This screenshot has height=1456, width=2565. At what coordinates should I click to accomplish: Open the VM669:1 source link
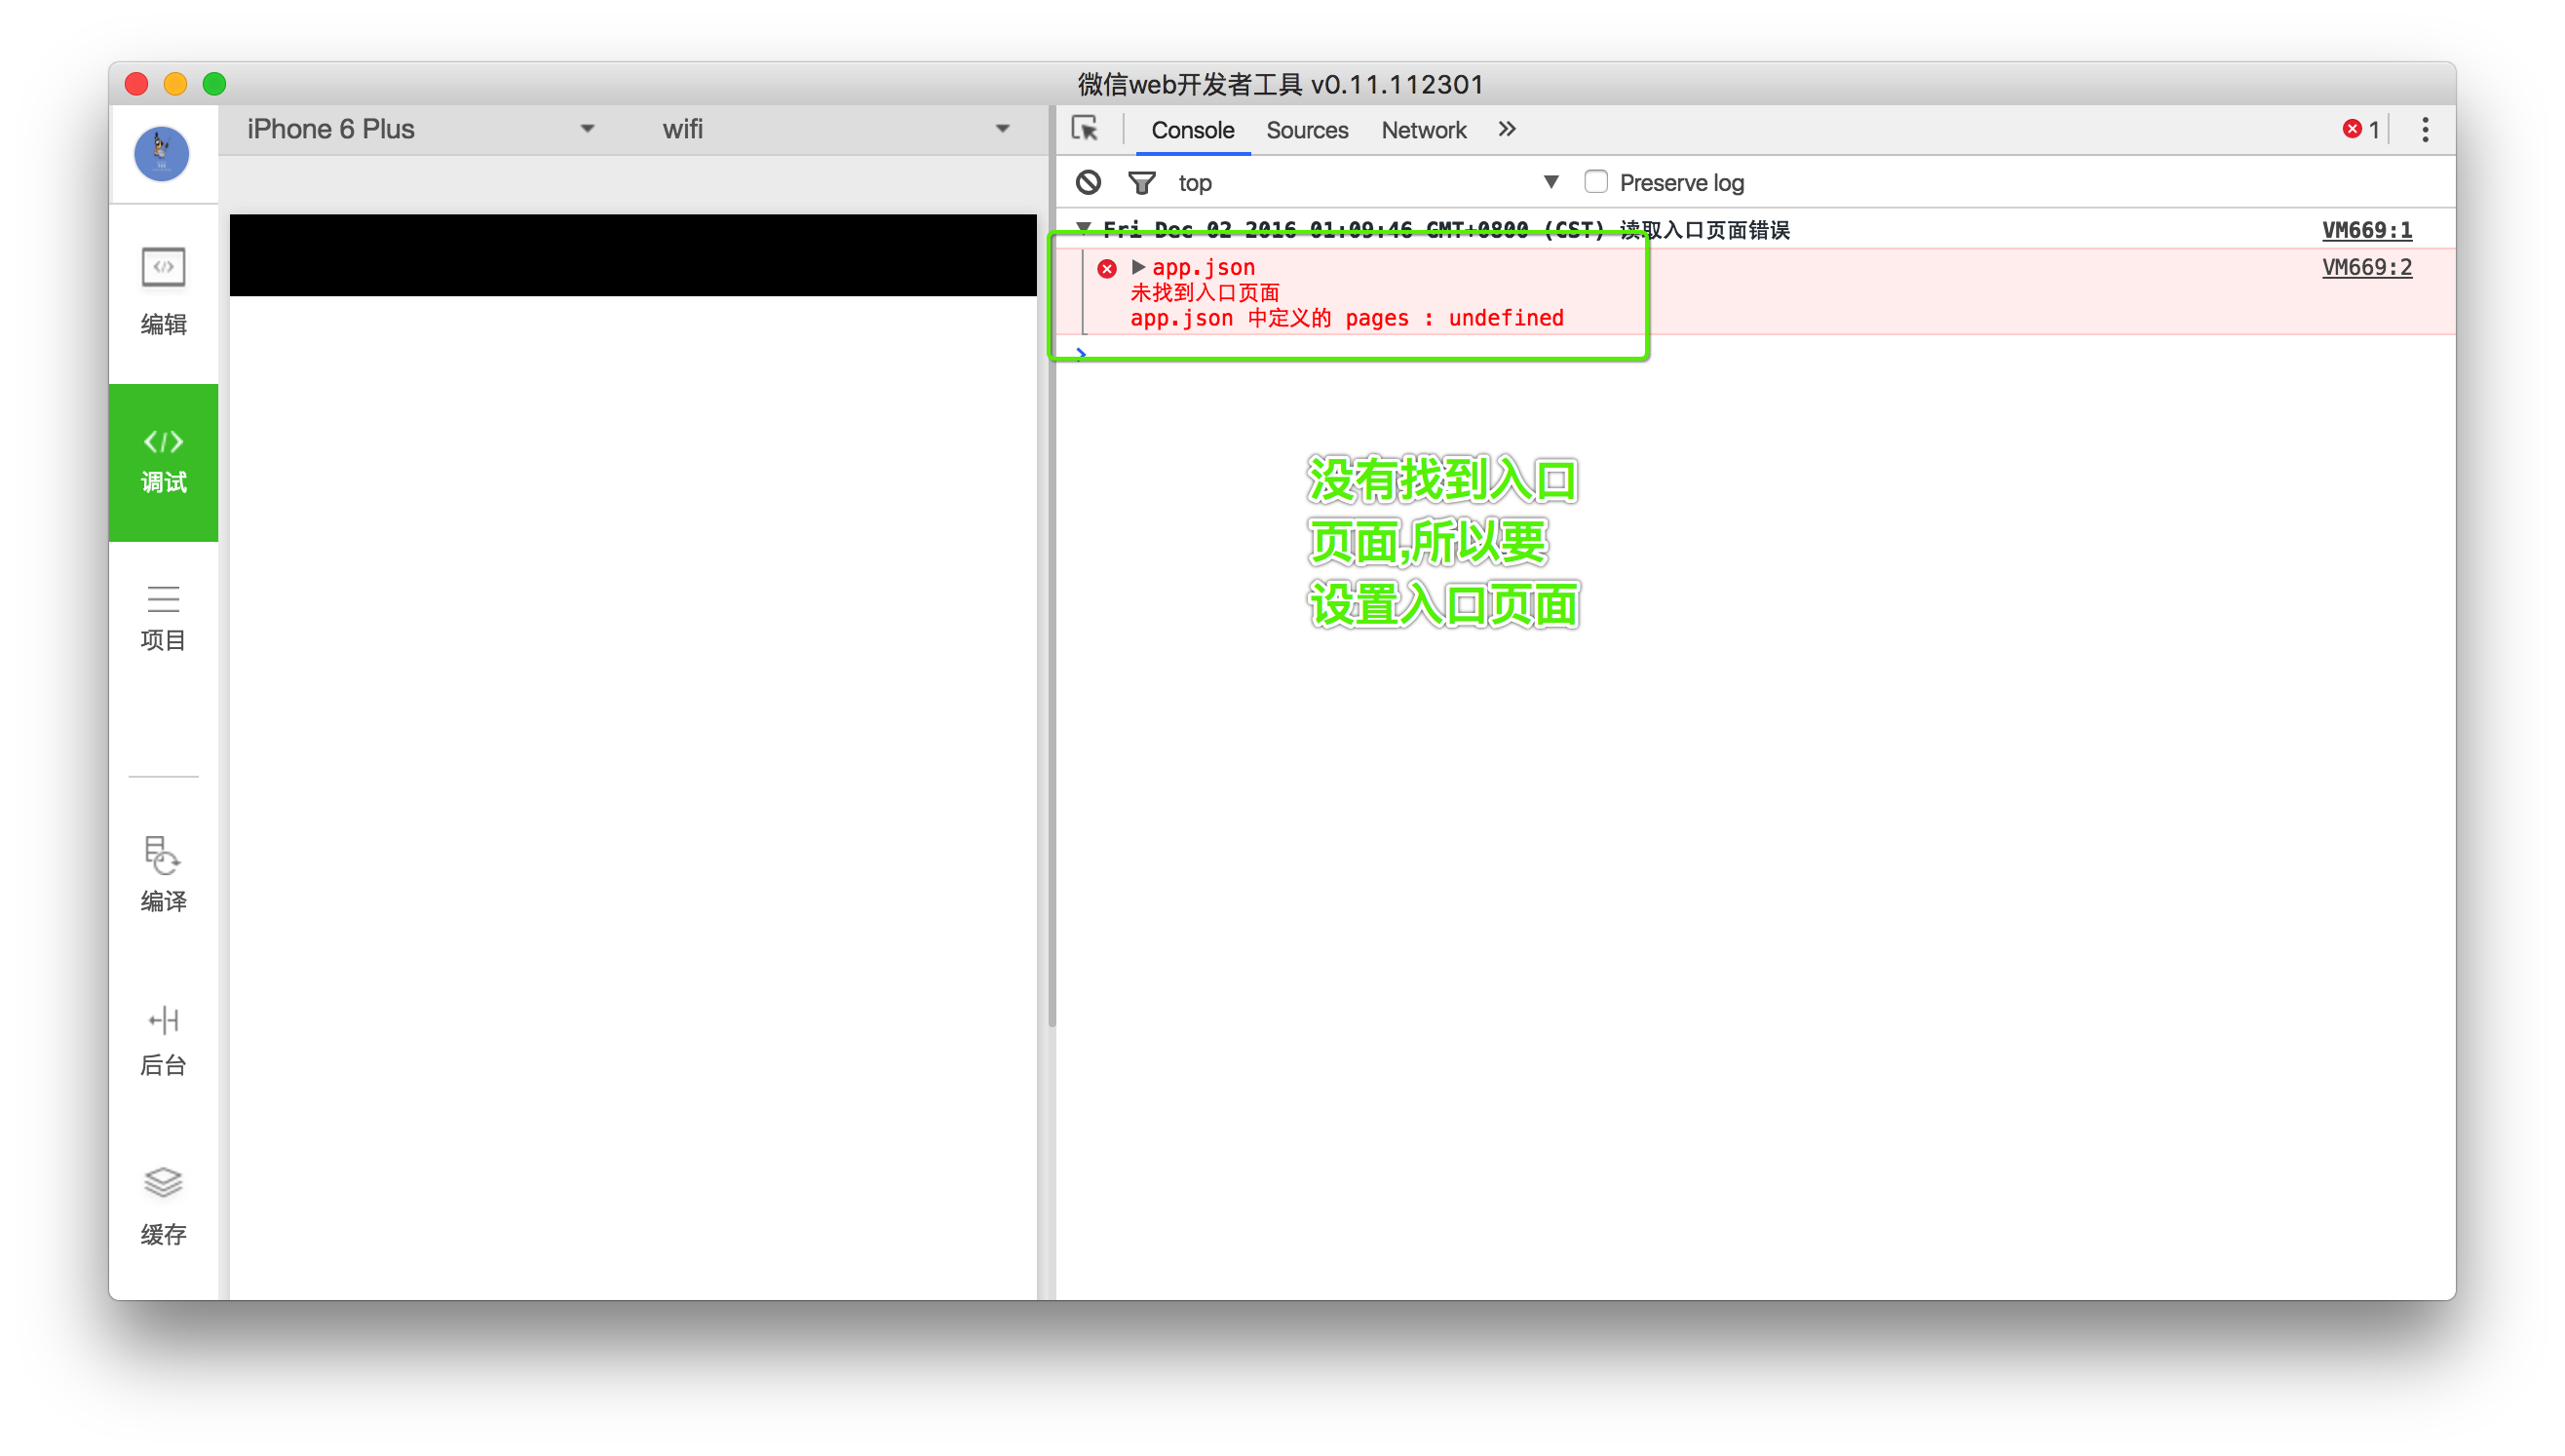[x=2365, y=230]
